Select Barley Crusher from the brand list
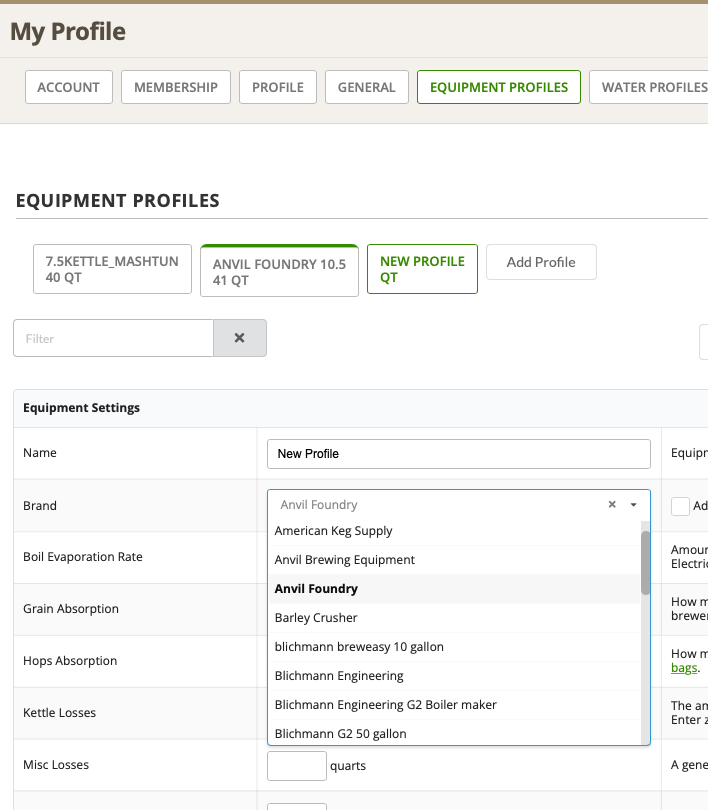This screenshot has width=708, height=810. [x=454, y=618]
